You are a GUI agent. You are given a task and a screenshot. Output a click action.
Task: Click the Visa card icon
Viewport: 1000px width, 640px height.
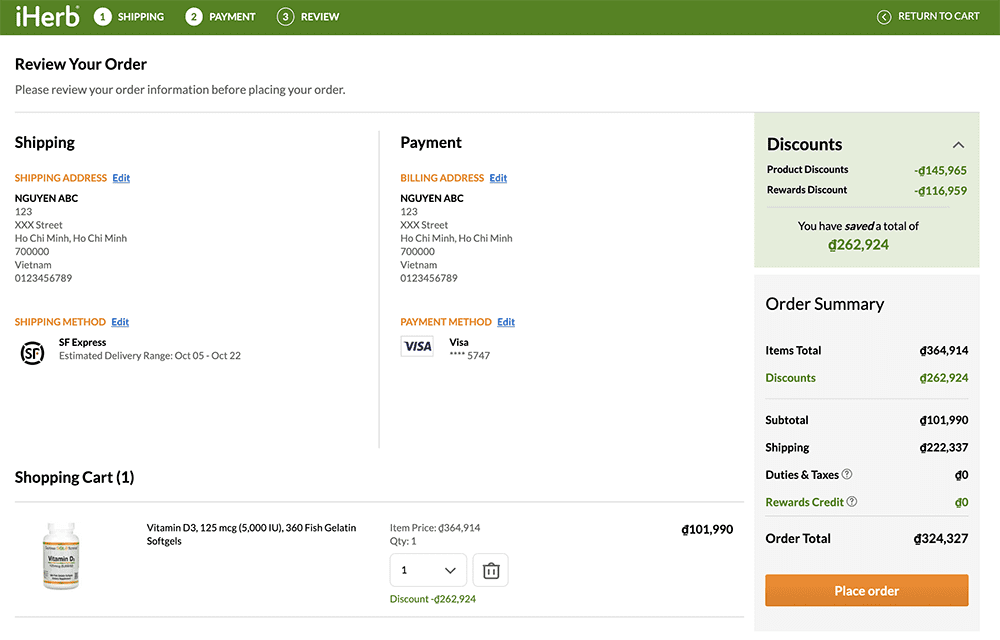pyautogui.click(x=417, y=344)
